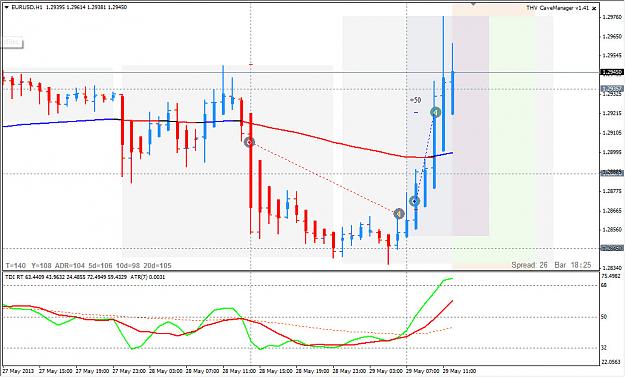Click the 20d=105 statistic text

point(156,265)
